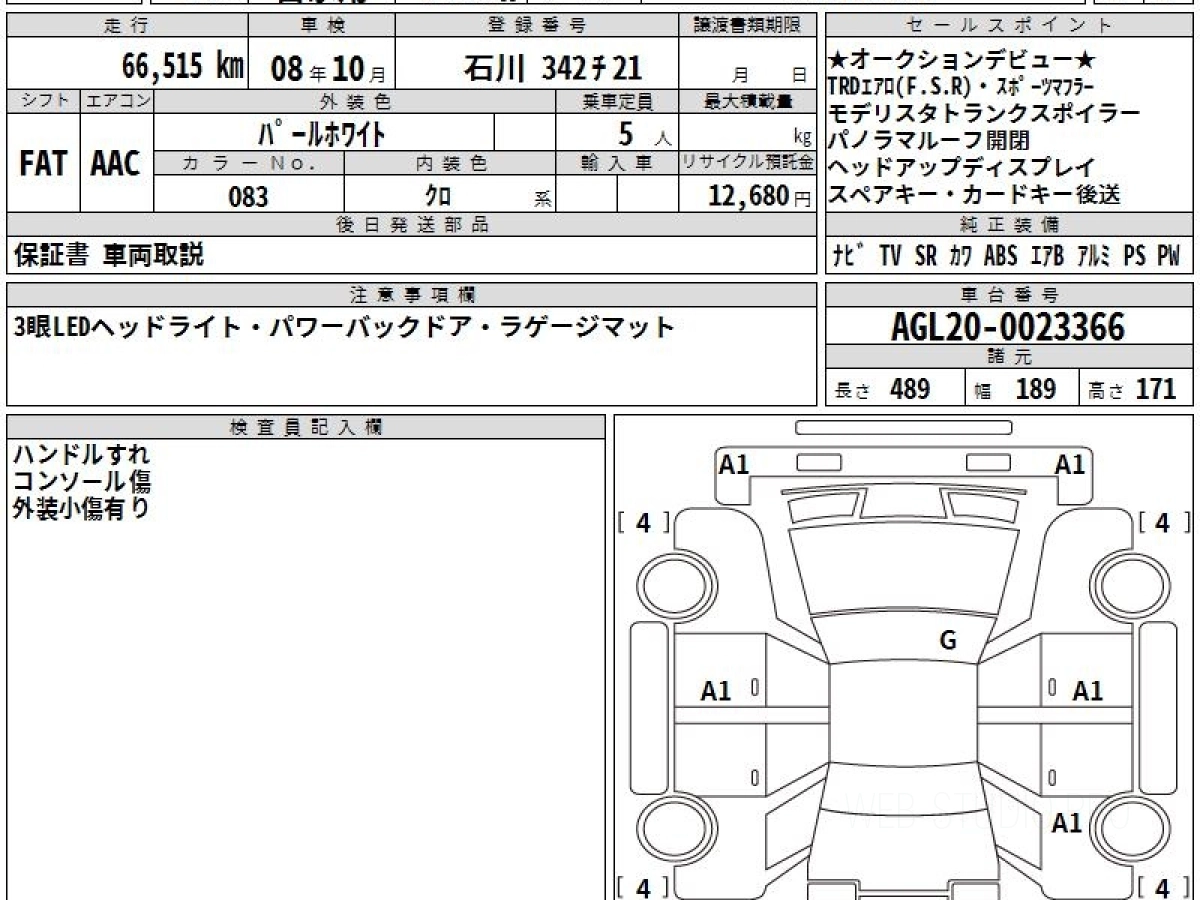Click the 内装色 header
The image size is (1200, 900).
tap(450, 163)
